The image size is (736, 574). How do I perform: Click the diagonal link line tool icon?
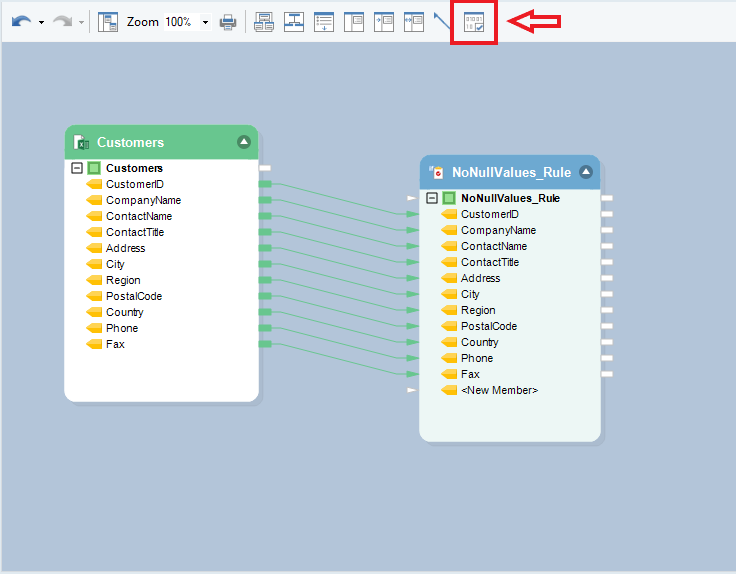442,22
